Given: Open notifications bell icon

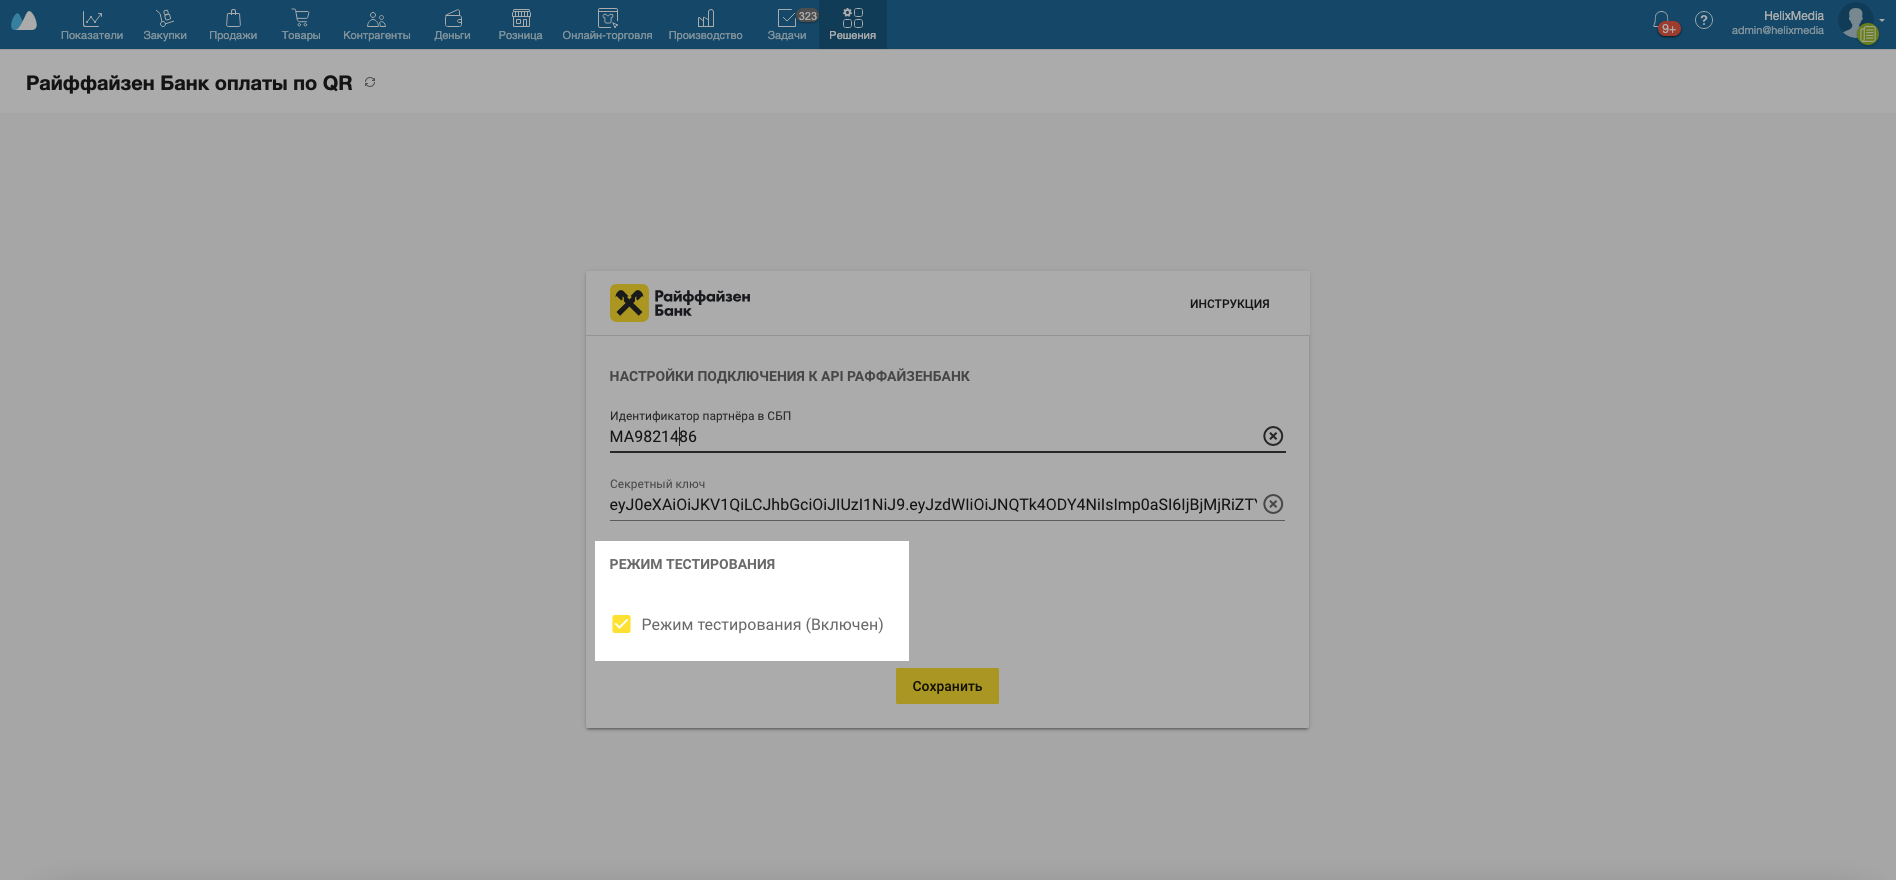Looking at the screenshot, I should [1662, 21].
